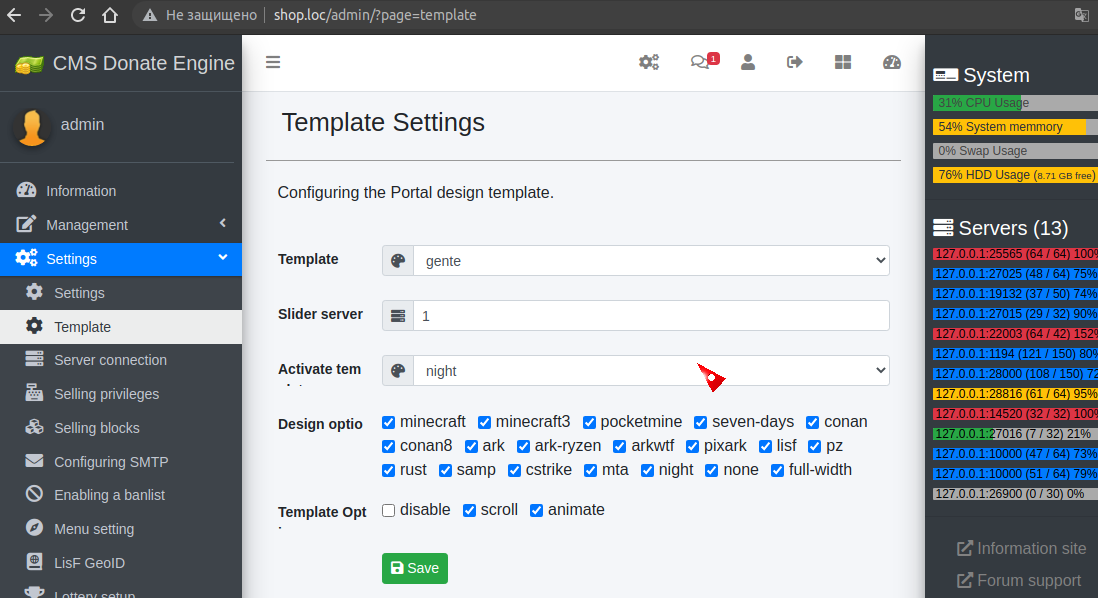This screenshot has width=1098, height=598.
Task: Click the green Save button
Action: pyautogui.click(x=414, y=568)
